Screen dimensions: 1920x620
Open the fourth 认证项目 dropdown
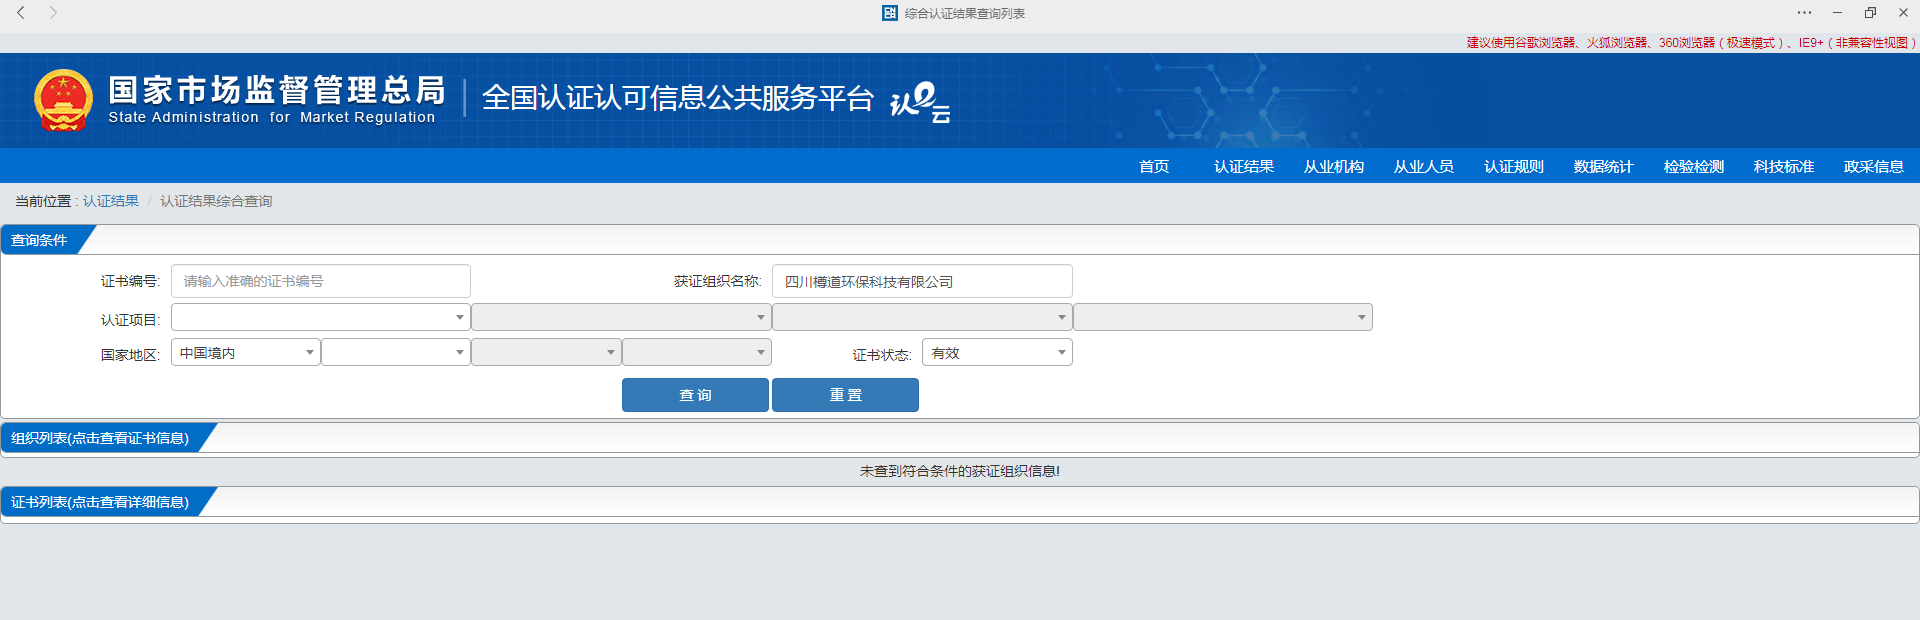[1223, 317]
